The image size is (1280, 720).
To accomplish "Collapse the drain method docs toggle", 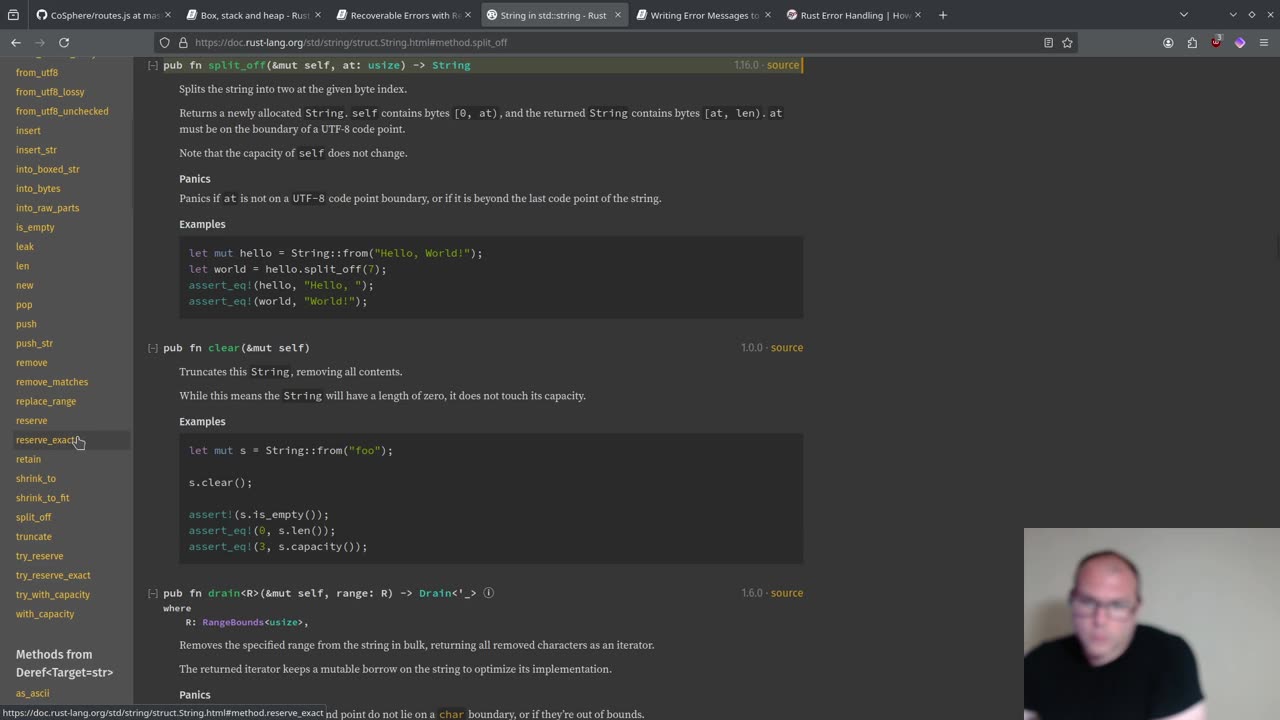I will tap(153, 593).
